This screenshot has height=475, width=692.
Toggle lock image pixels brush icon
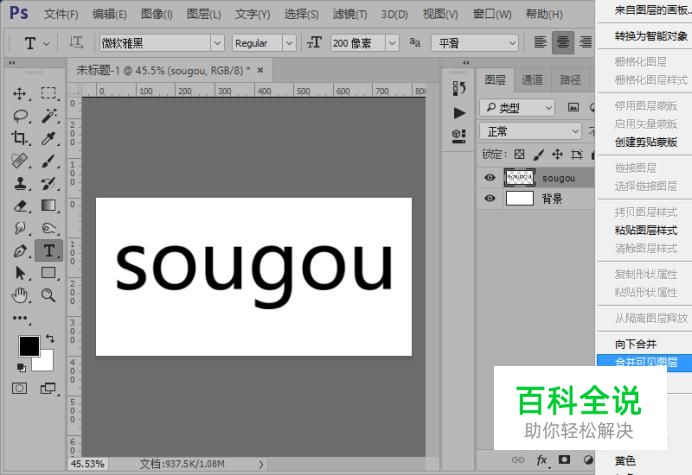pyautogui.click(x=538, y=155)
